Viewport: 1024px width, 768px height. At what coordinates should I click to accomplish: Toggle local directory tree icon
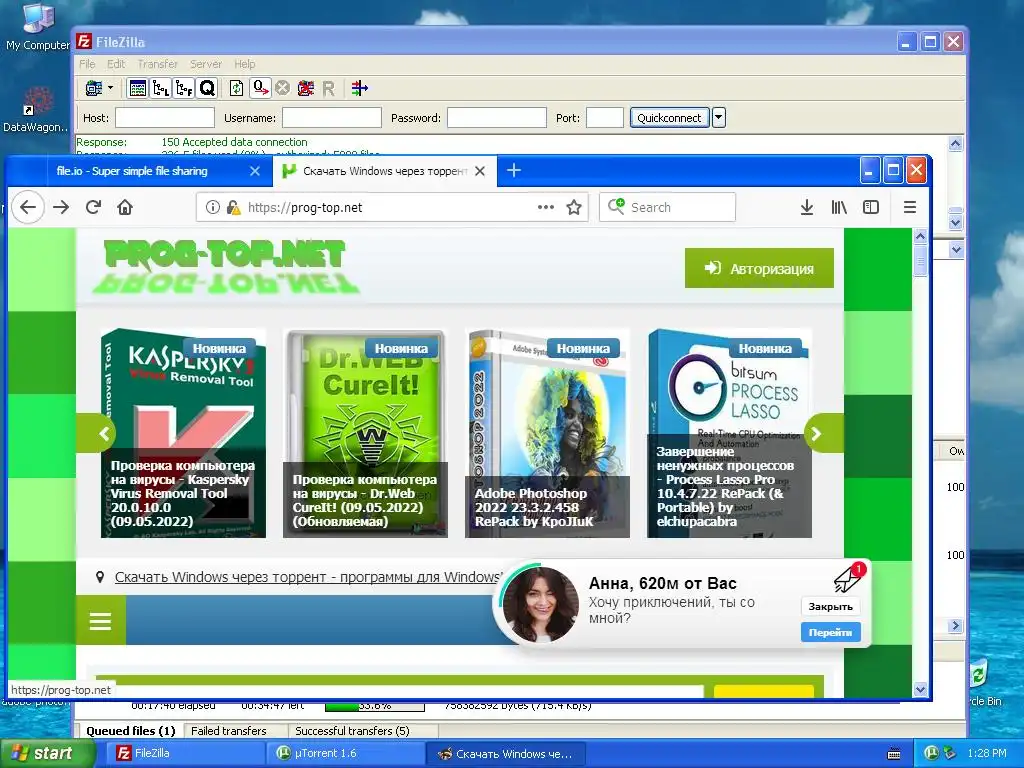161,88
